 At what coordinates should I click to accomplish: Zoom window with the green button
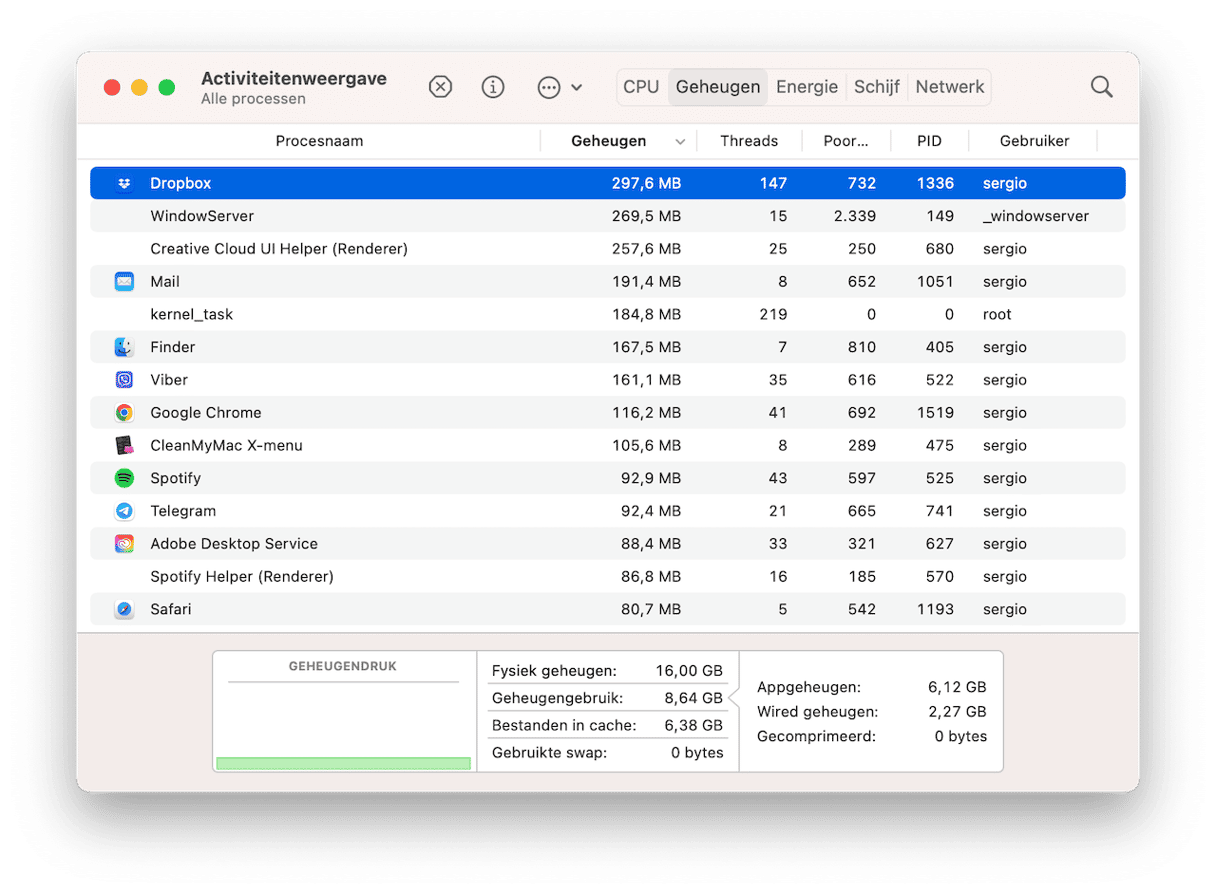[167, 88]
